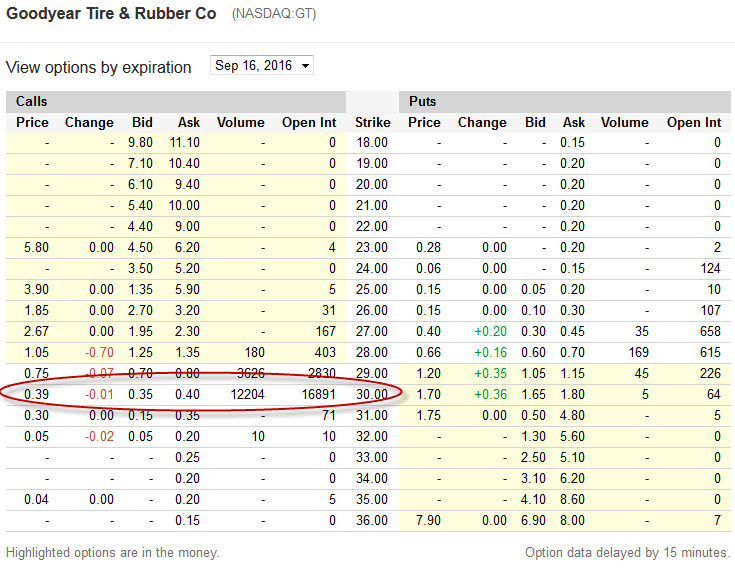Select the Goodyear Tire & Rubber Co title
The image size is (735, 569).
click(111, 14)
